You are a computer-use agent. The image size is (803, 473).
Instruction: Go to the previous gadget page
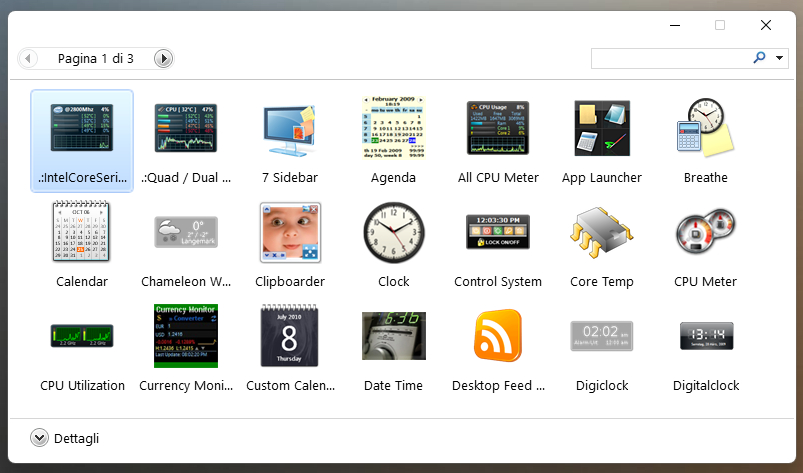point(28,58)
